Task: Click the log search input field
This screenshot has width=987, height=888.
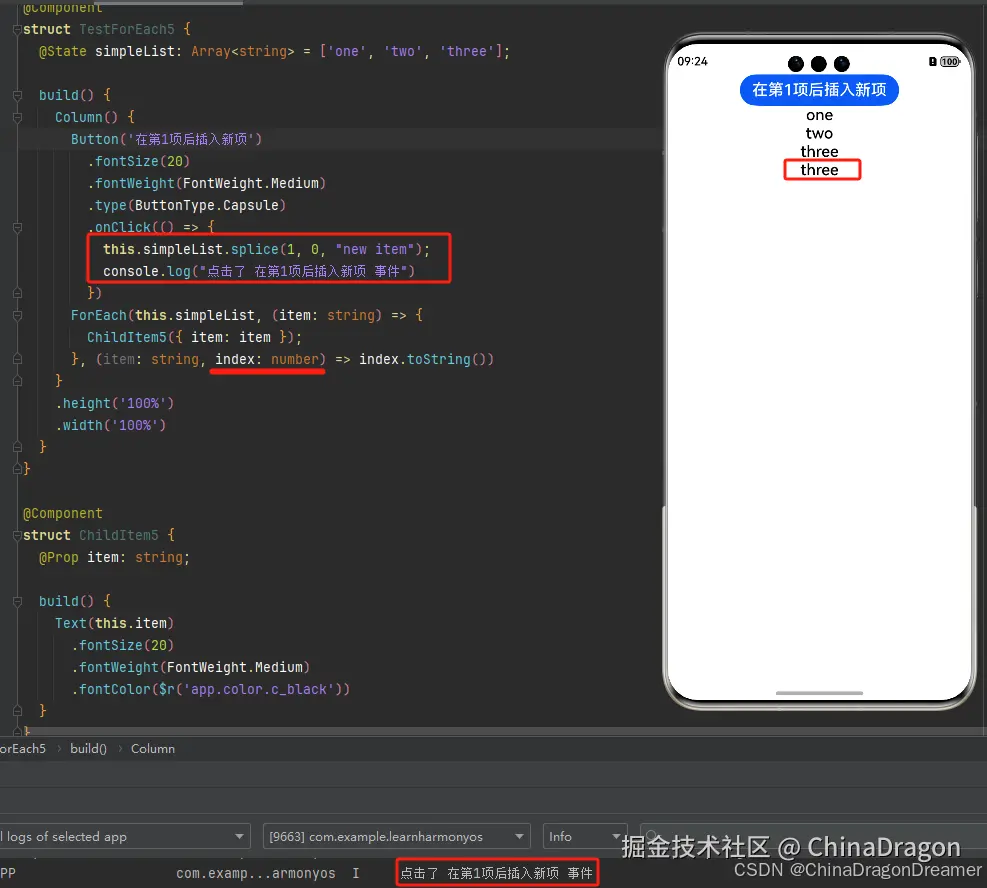Action: click(x=812, y=836)
